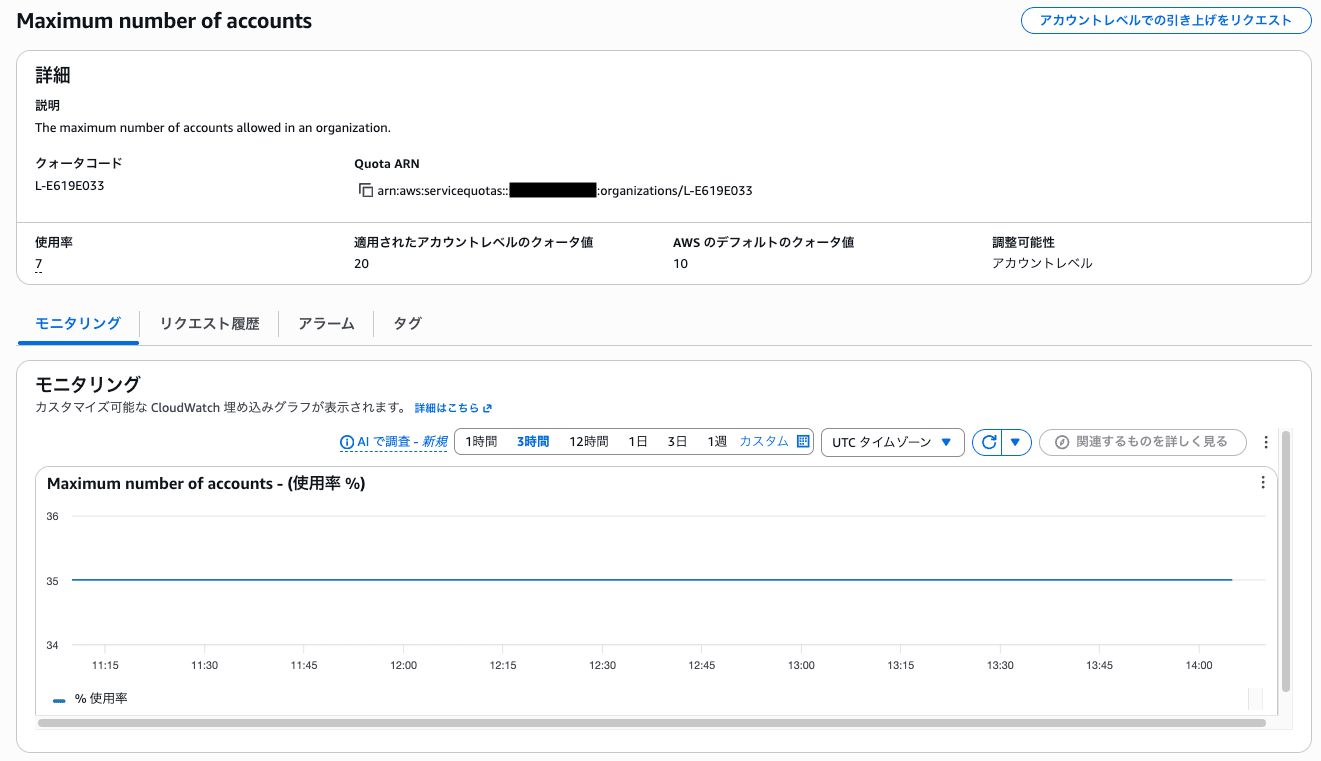Click the compass icon for related exploration

coord(1062,442)
